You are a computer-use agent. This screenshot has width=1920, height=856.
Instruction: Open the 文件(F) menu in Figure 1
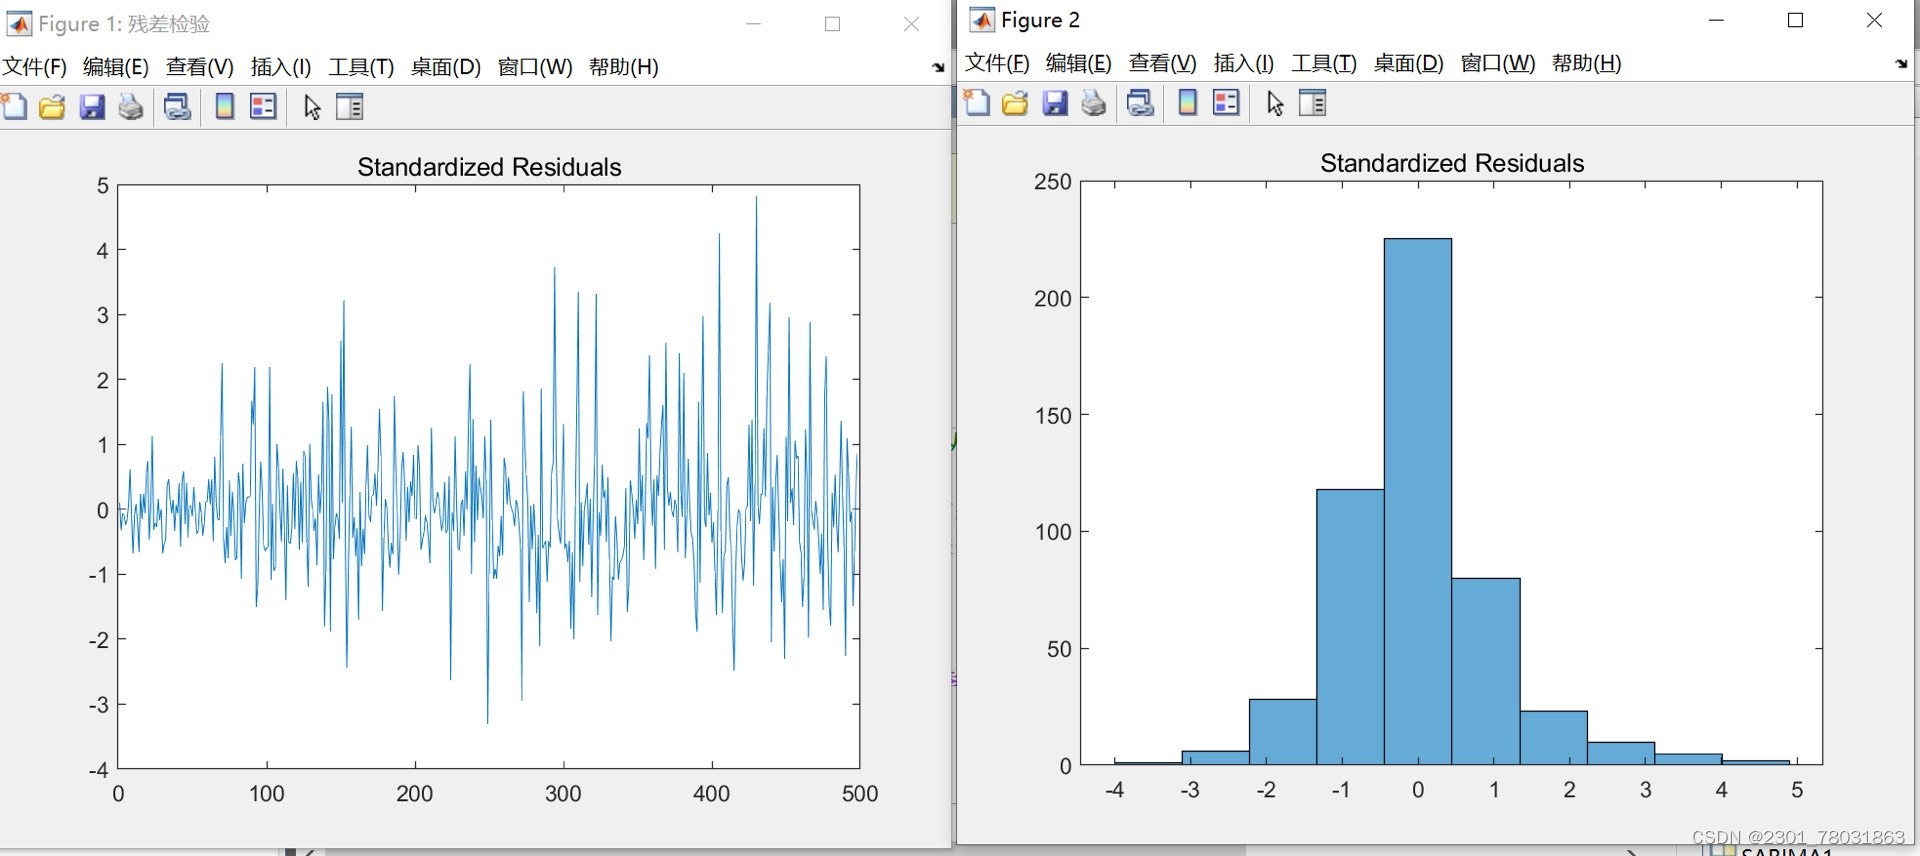tap(34, 67)
